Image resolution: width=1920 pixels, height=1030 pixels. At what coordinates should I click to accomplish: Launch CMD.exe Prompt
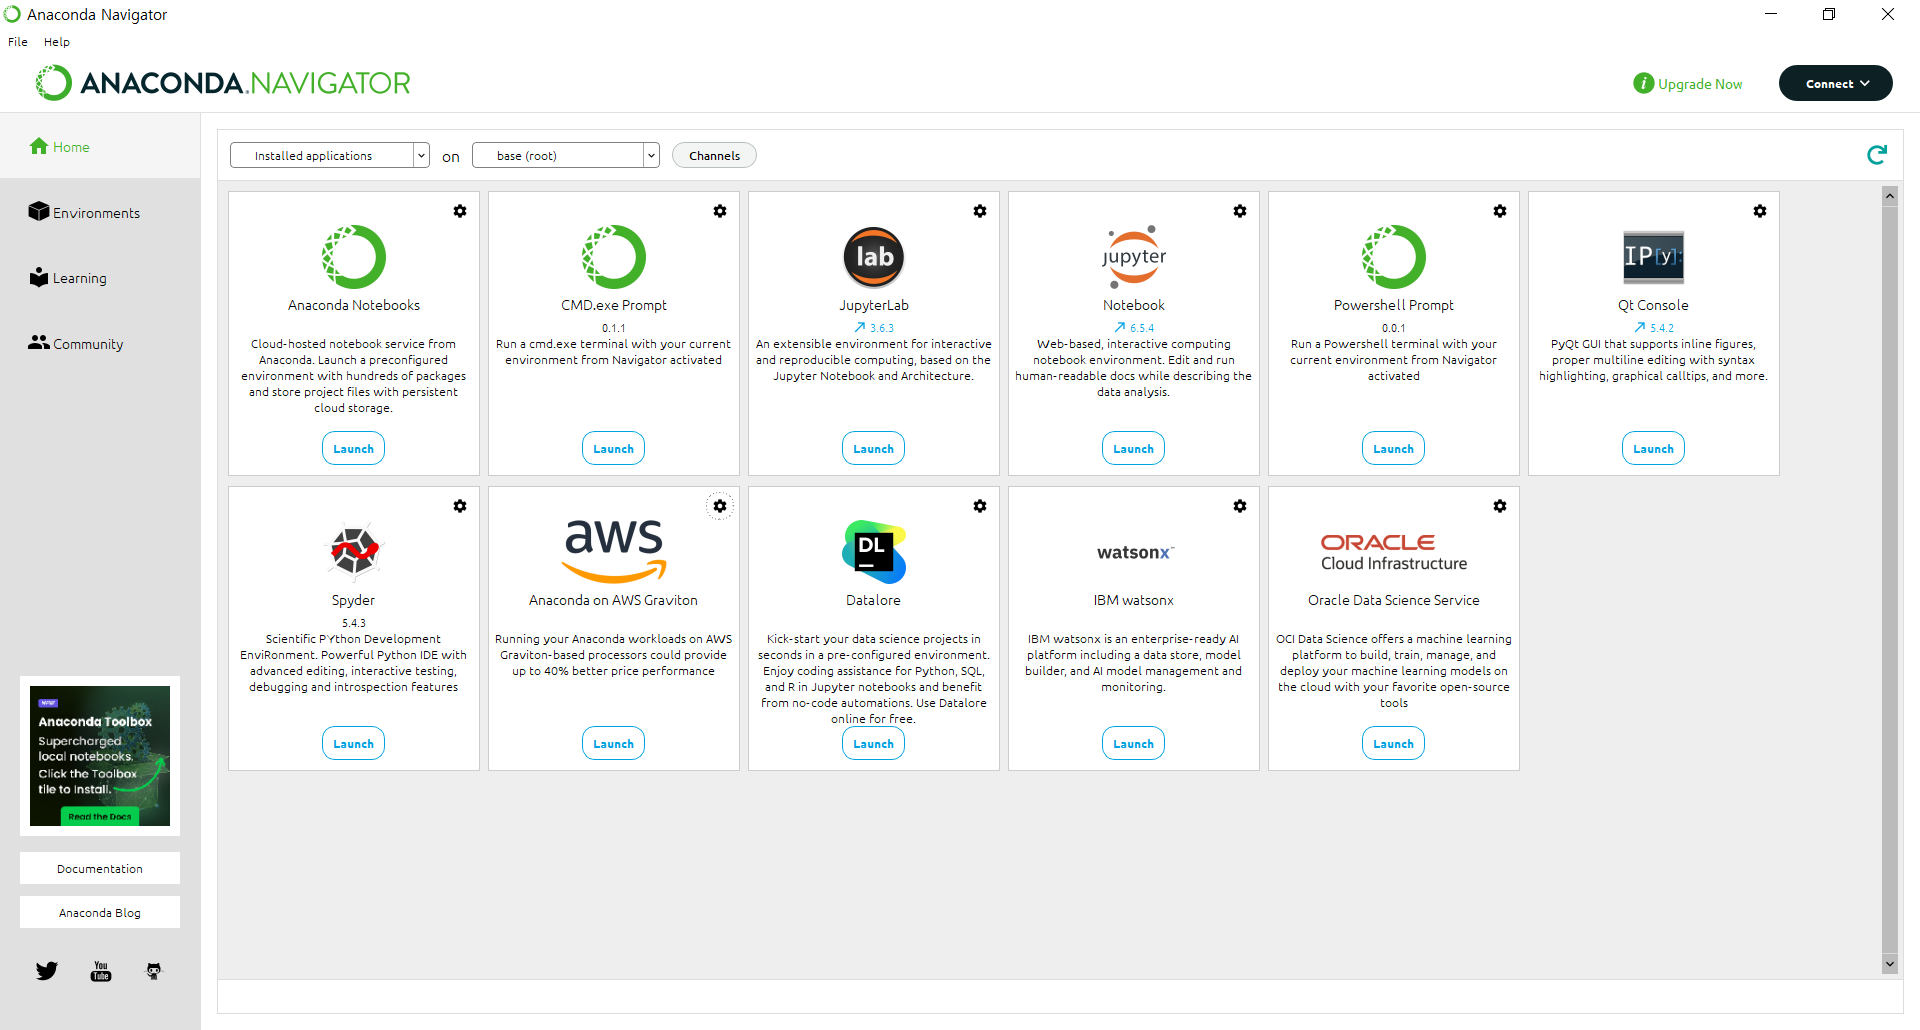[614, 448]
